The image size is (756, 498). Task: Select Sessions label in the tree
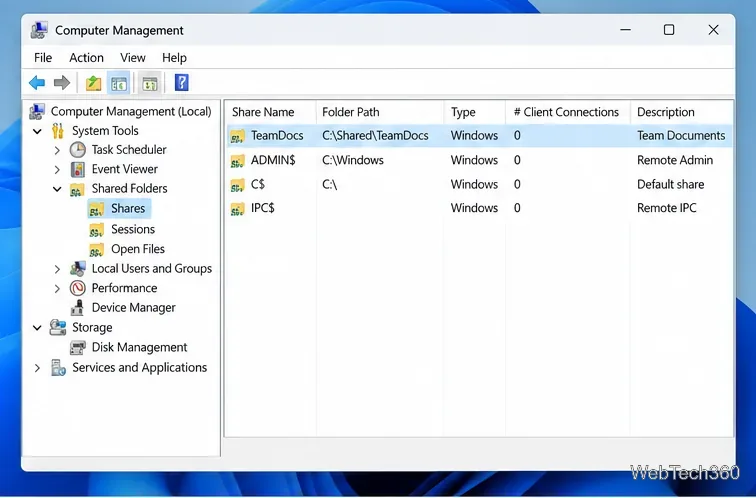[x=133, y=229]
